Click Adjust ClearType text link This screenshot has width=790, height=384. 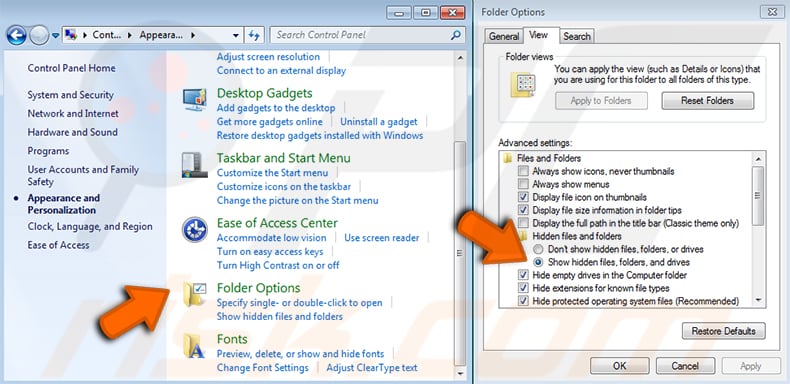372,367
